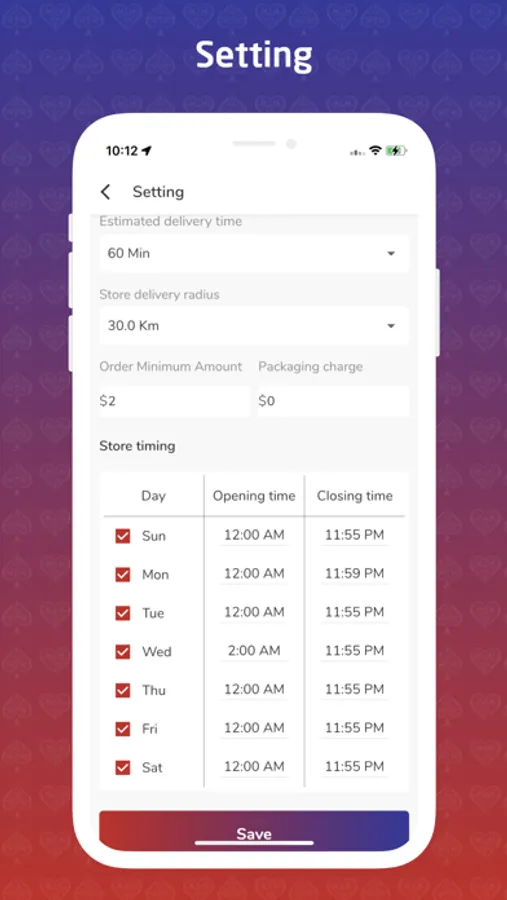Edit the Packaging charge field
This screenshot has height=900, width=507.
coord(334,401)
